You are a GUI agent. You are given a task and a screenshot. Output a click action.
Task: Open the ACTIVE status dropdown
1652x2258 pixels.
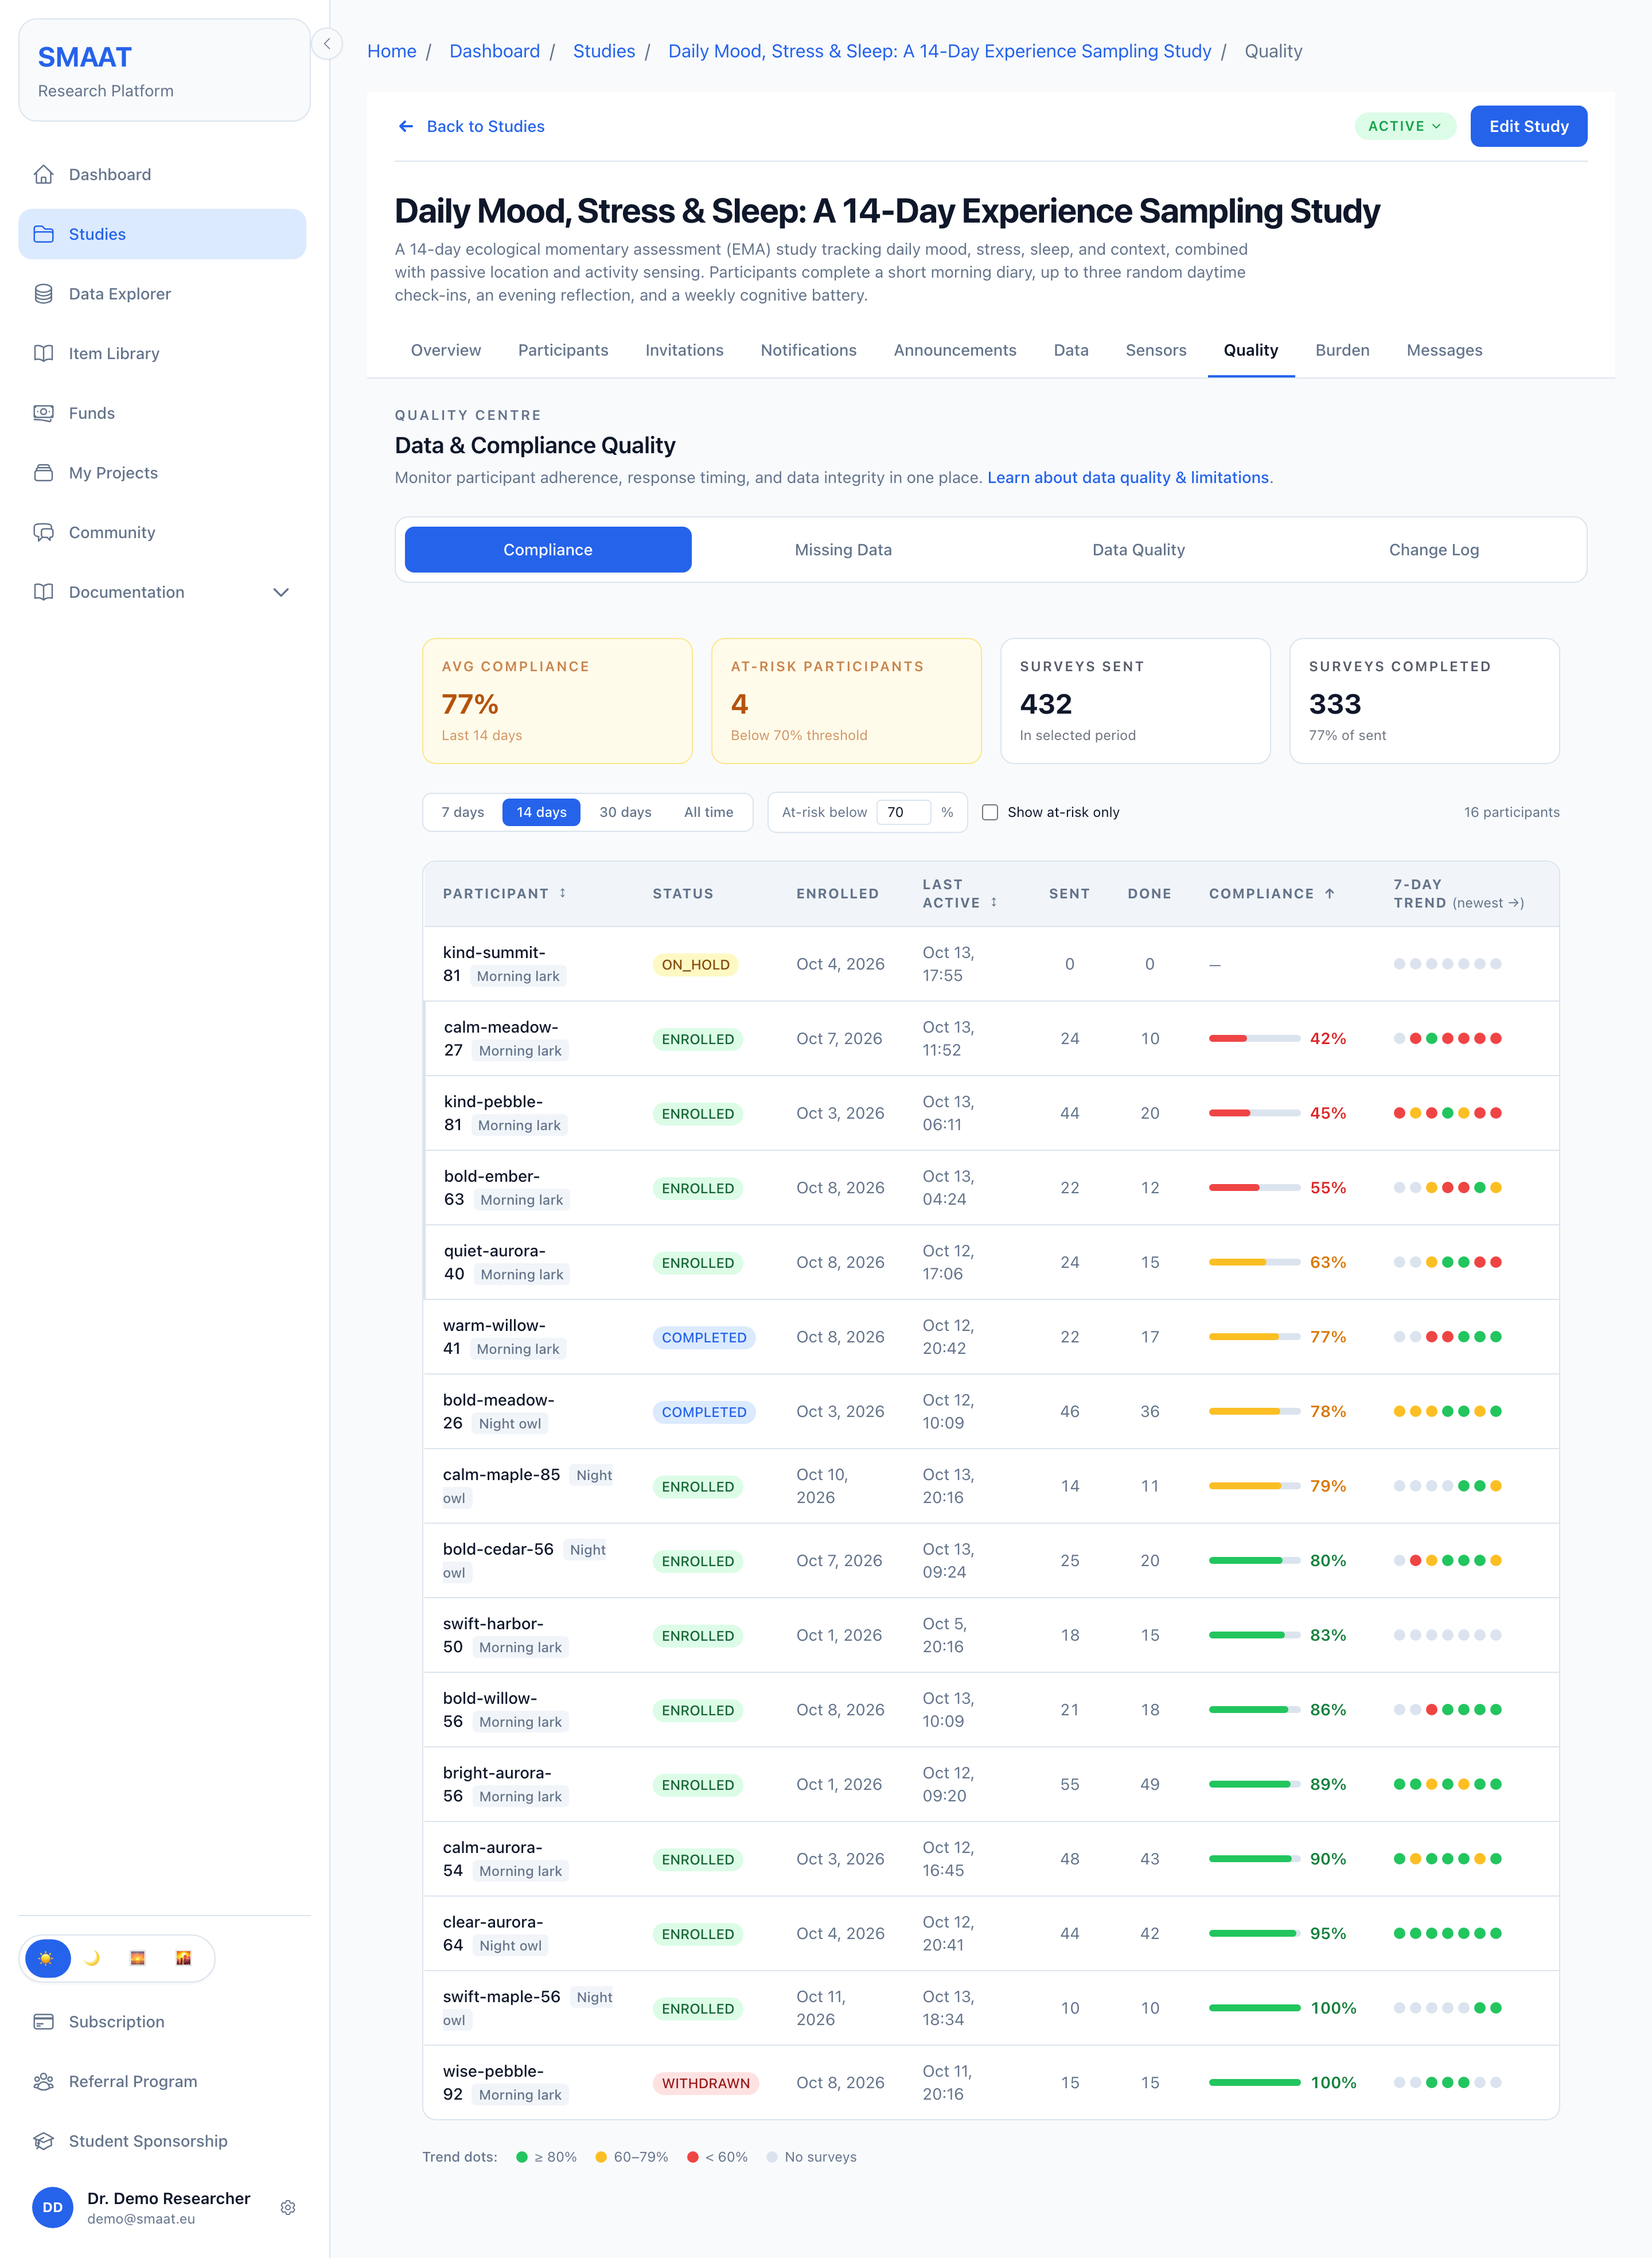click(1405, 126)
